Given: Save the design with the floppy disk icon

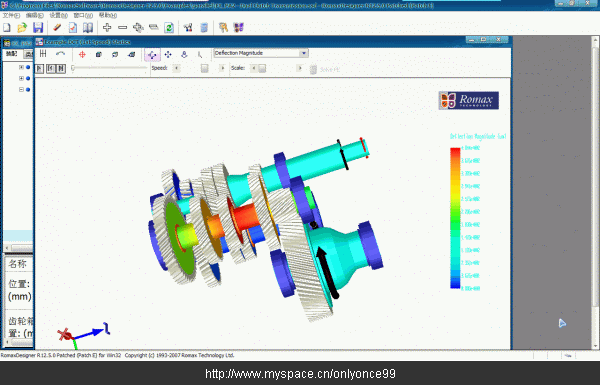Looking at the screenshot, I should point(38,28).
